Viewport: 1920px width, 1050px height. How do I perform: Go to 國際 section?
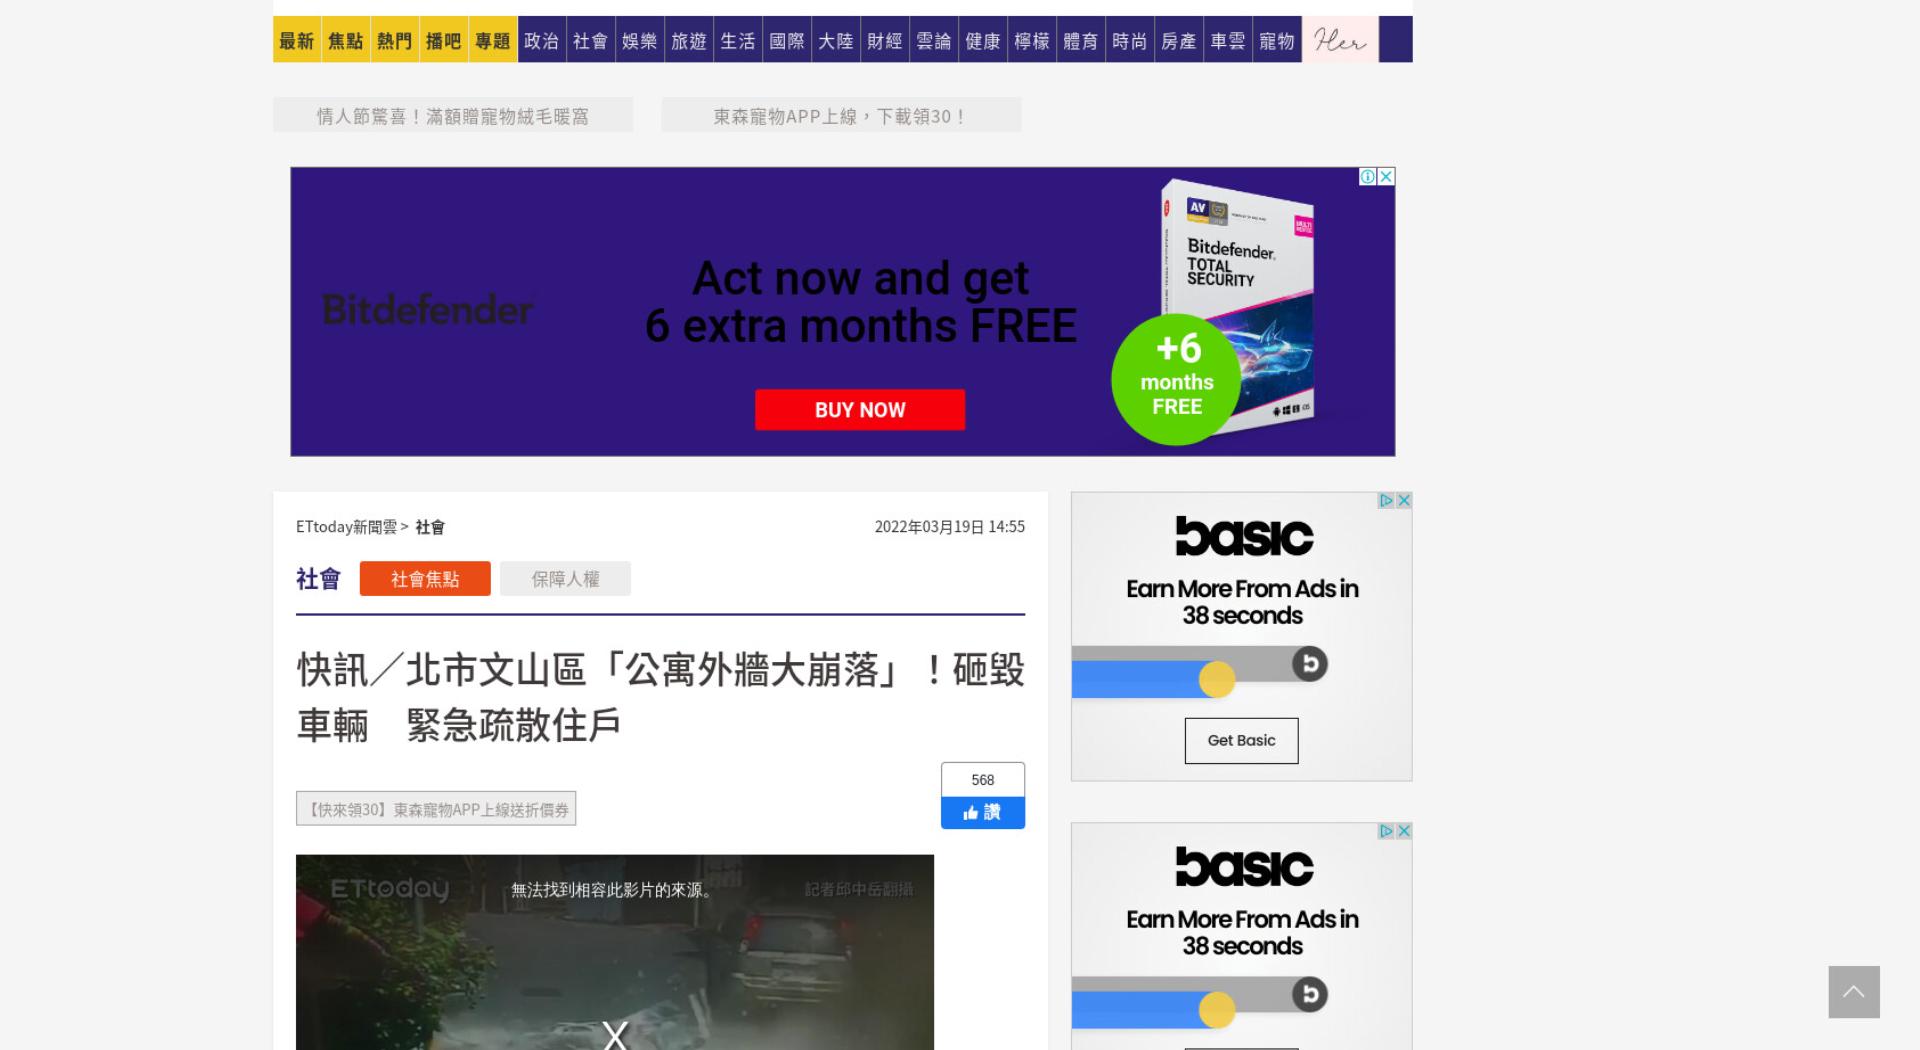(787, 40)
